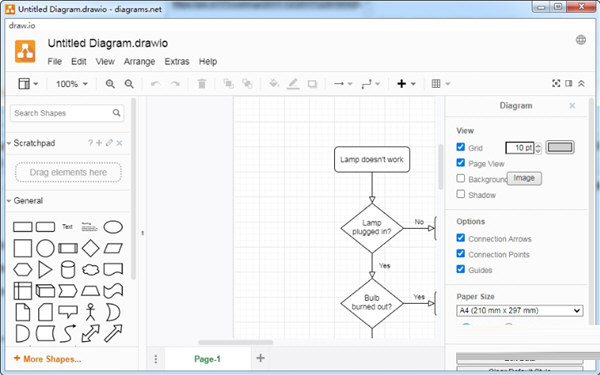This screenshot has width=600, height=375.
Task: Toggle the Page View checkbox
Action: pyautogui.click(x=461, y=163)
